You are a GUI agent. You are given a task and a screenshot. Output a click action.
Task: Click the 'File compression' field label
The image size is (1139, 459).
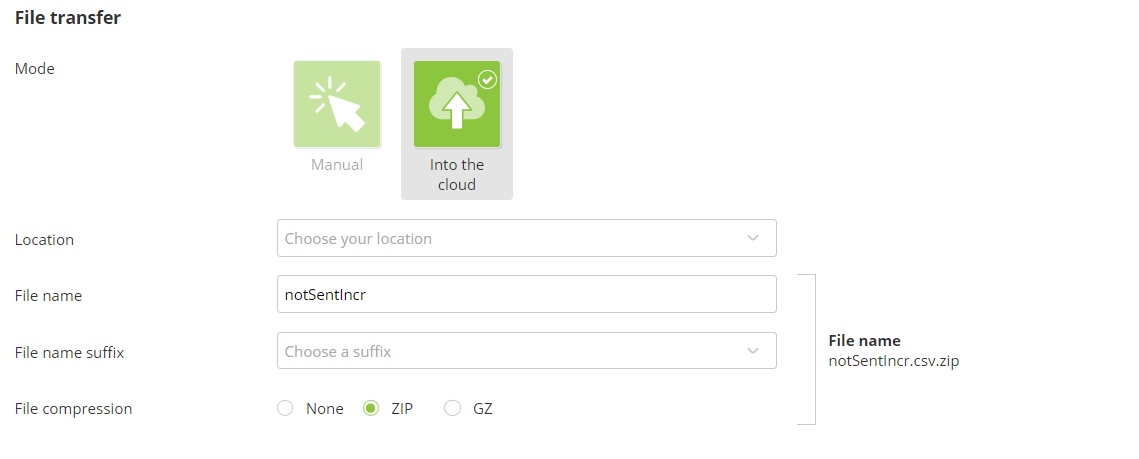73,409
